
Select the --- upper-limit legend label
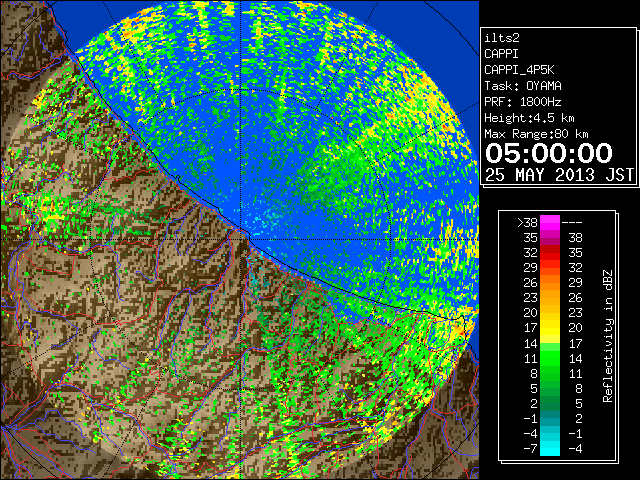(x=572, y=223)
